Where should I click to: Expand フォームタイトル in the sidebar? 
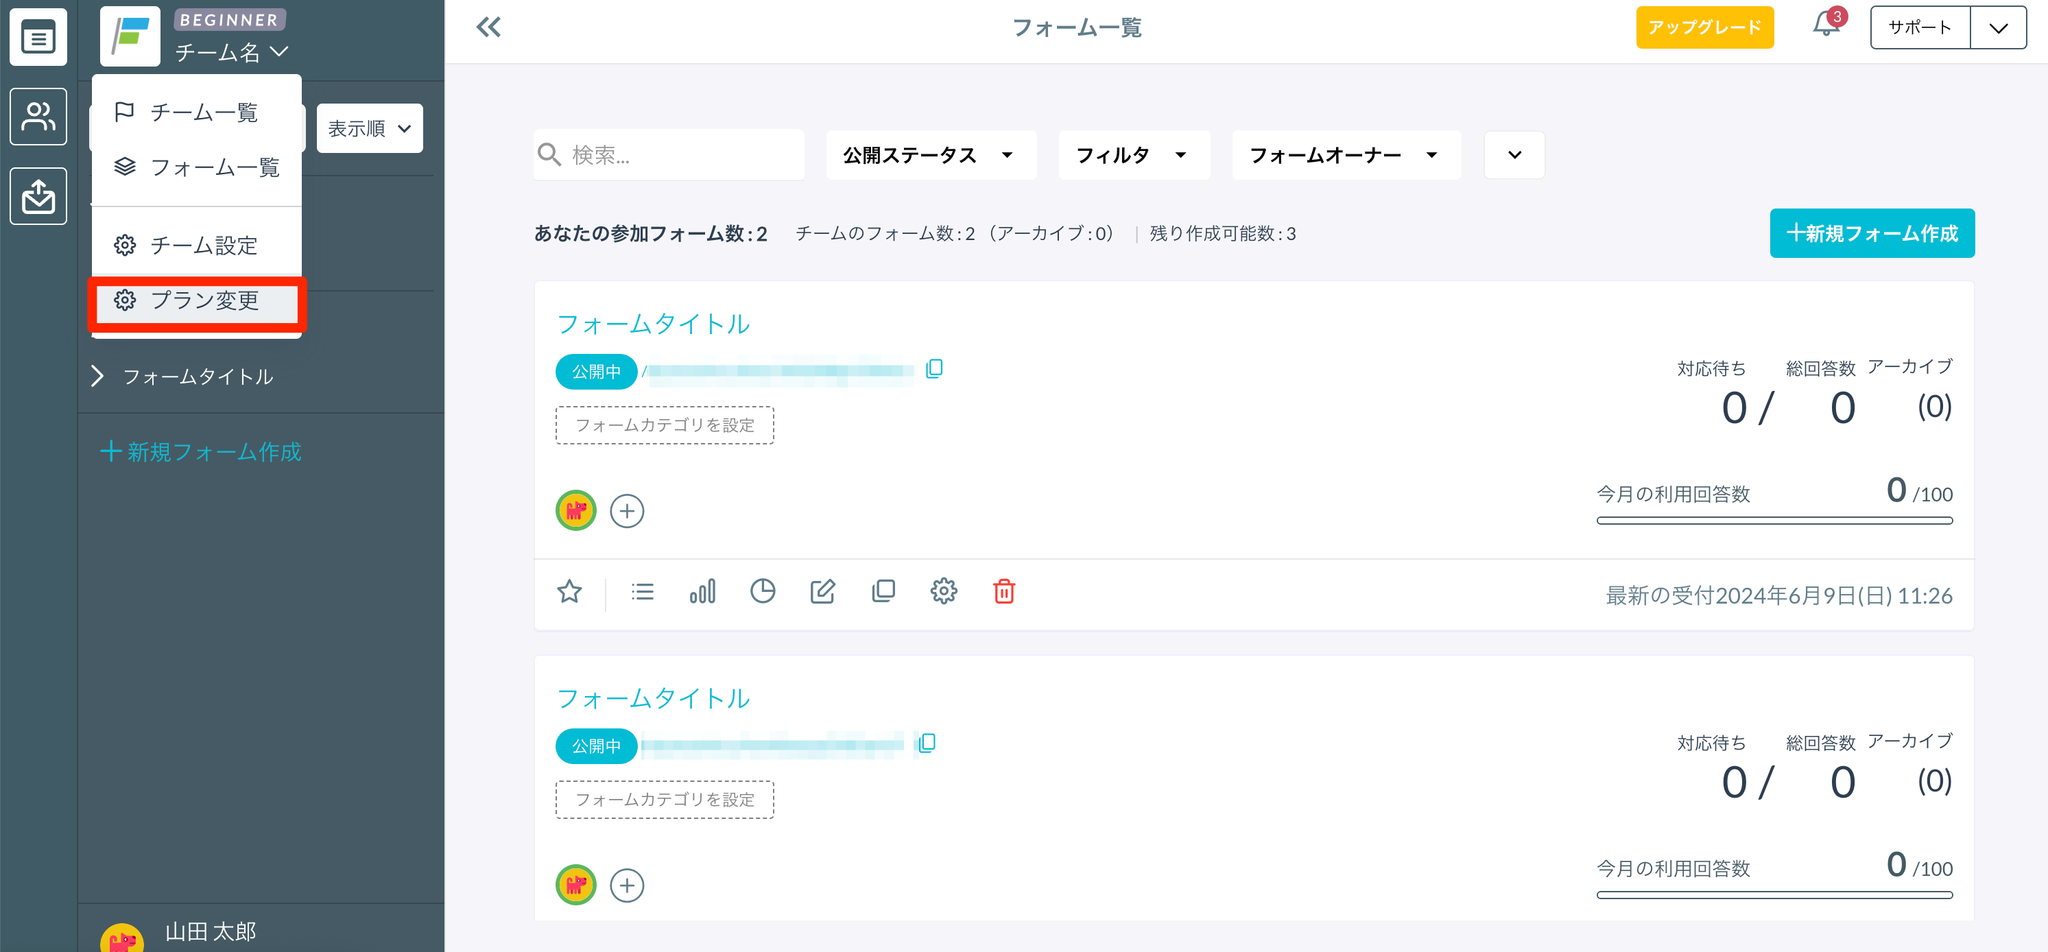coord(97,376)
